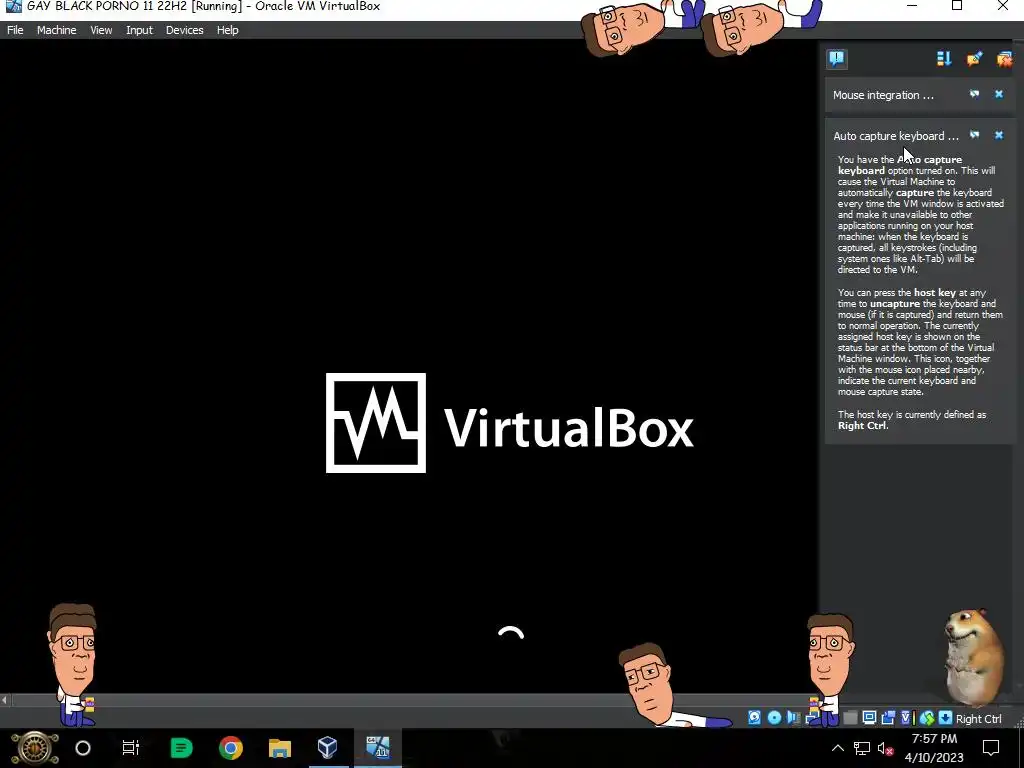
Task: Click the keep finished progresses icon
Action: (974, 59)
